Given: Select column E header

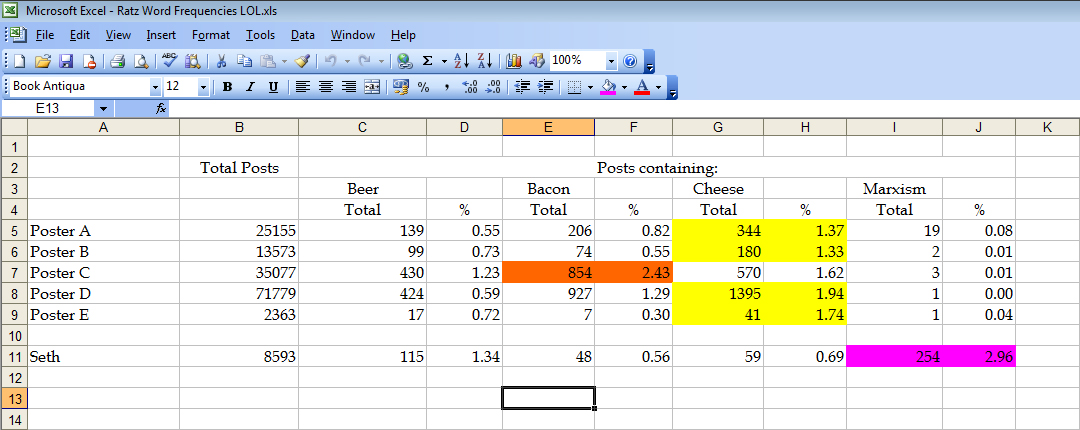Looking at the screenshot, I should (548, 127).
